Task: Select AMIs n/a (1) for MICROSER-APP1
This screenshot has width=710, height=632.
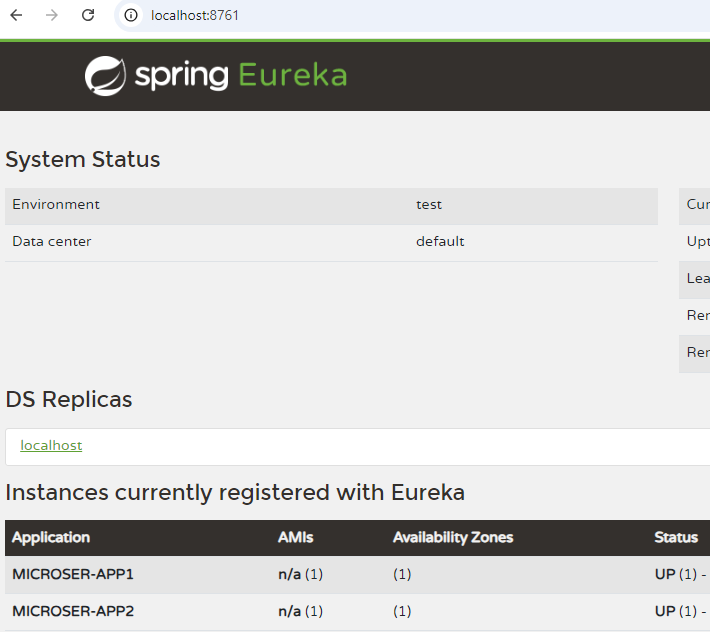Action: [301, 574]
